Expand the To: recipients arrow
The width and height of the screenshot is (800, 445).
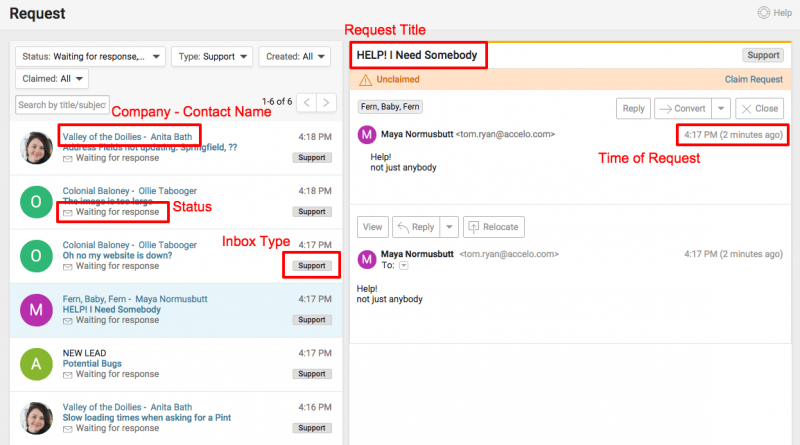tap(404, 266)
